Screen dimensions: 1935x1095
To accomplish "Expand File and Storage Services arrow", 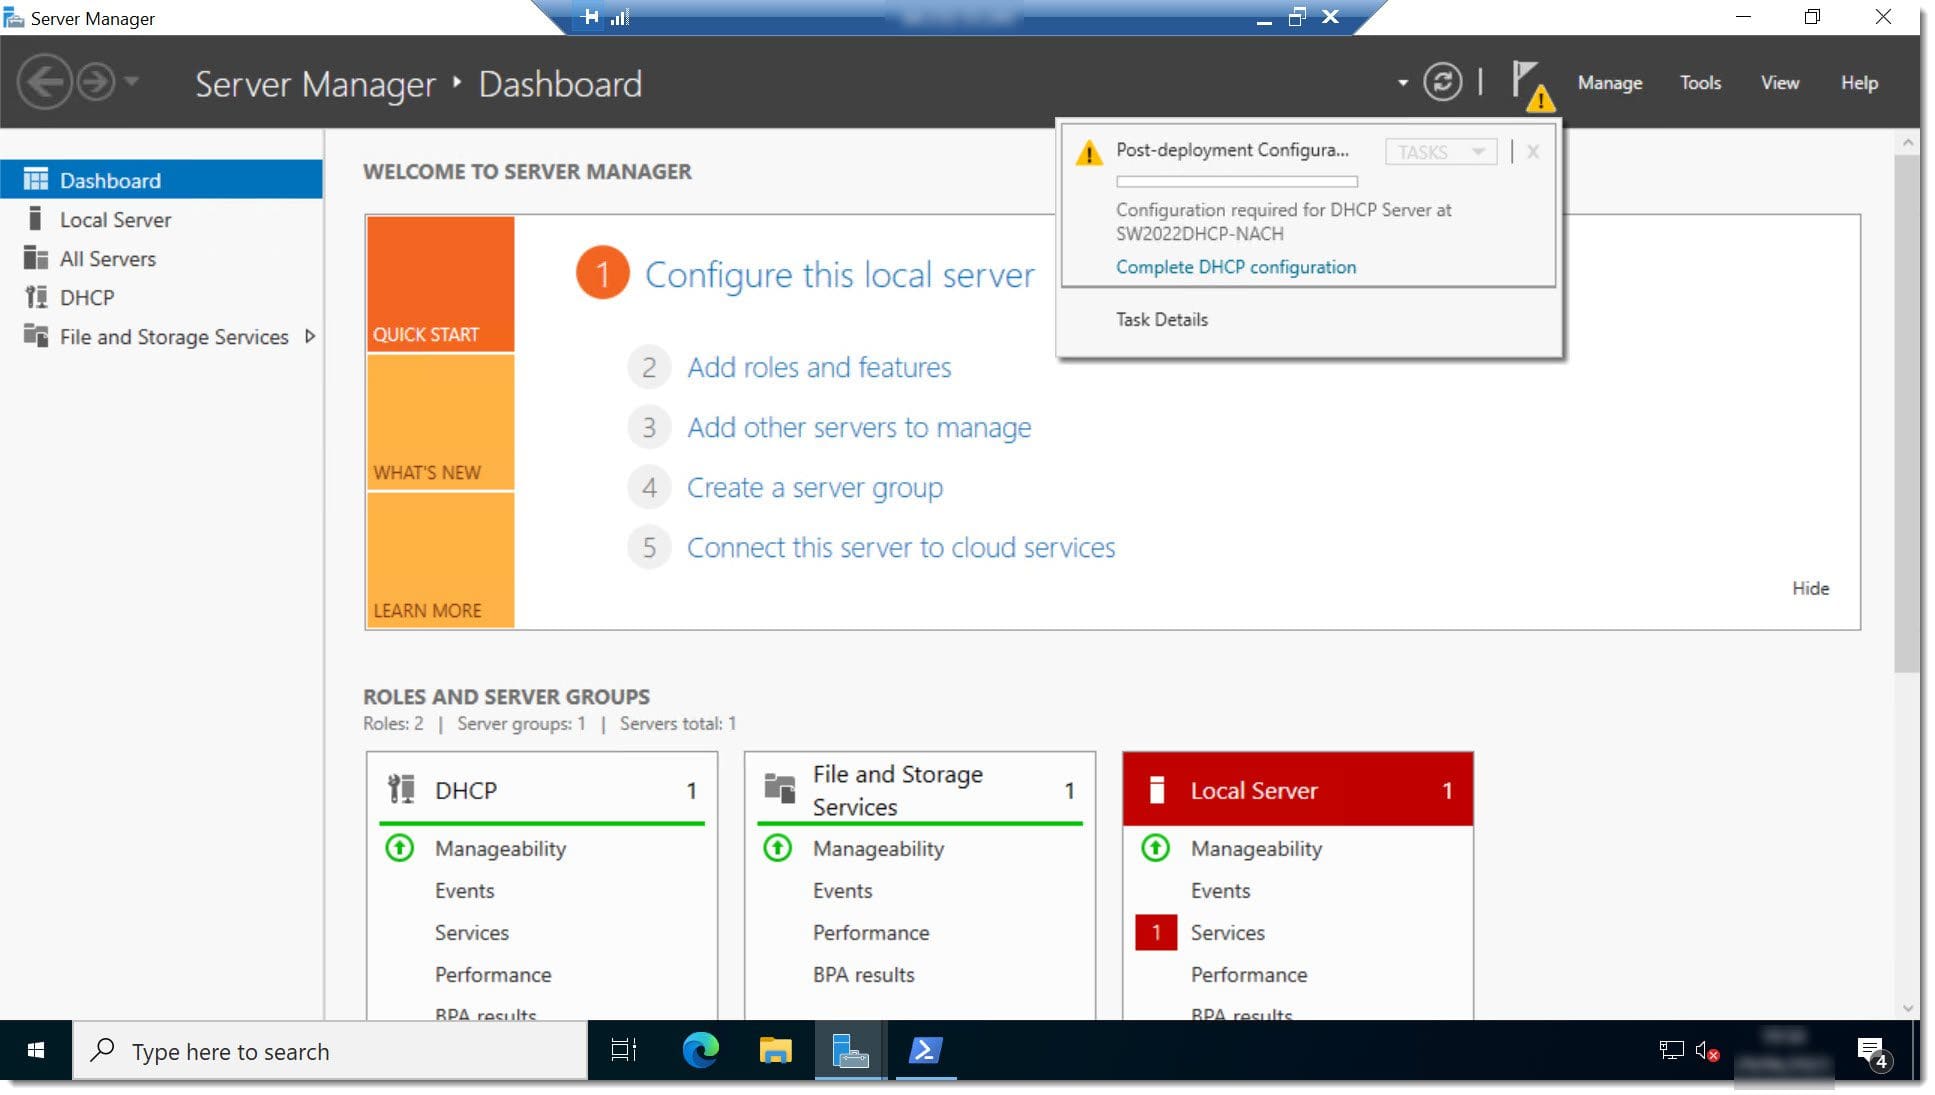I will pos(310,336).
